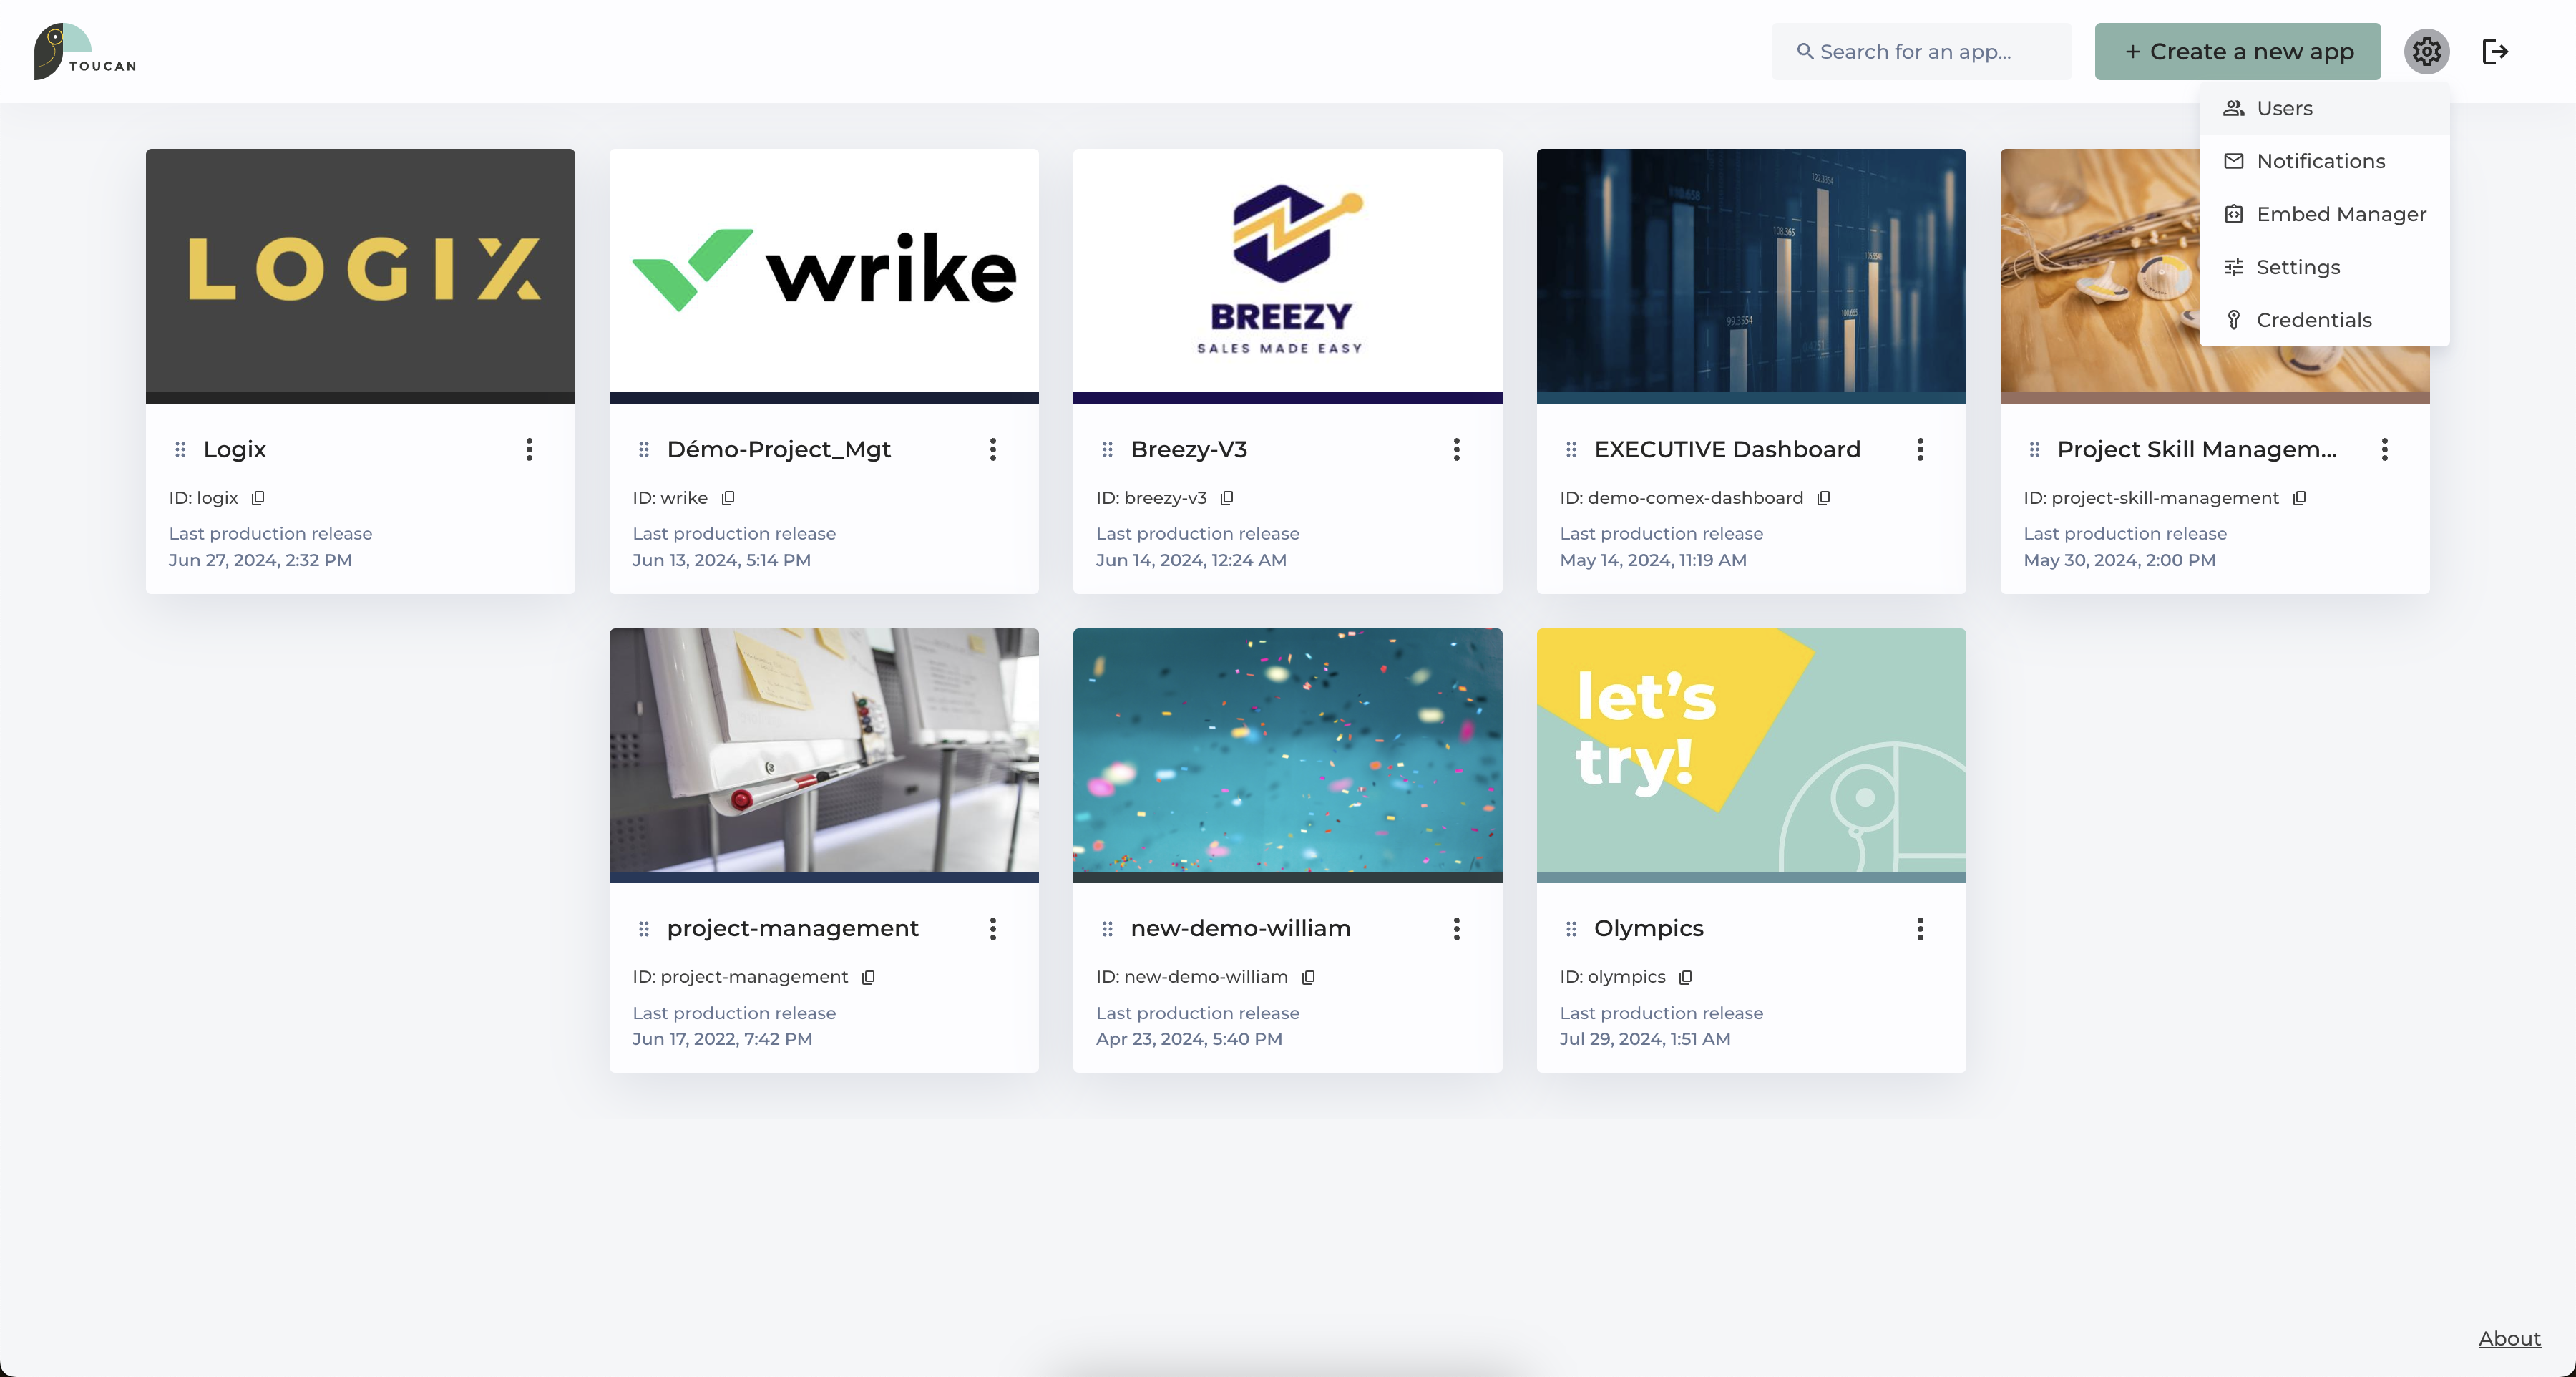Choose Credentials in the dropdown menu
This screenshot has width=2576, height=1377.
coord(2313,320)
